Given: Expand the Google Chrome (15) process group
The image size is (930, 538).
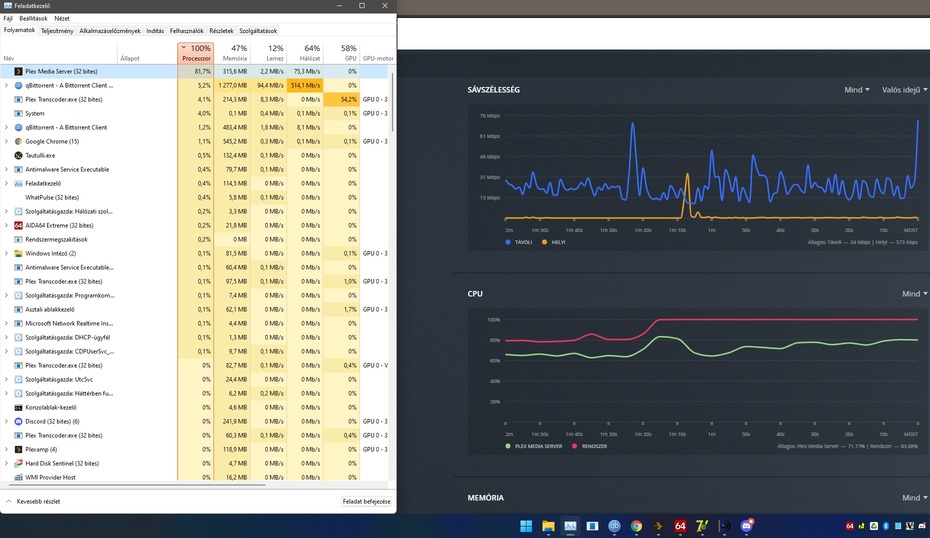Looking at the screenshot, I should coord(7,141).
